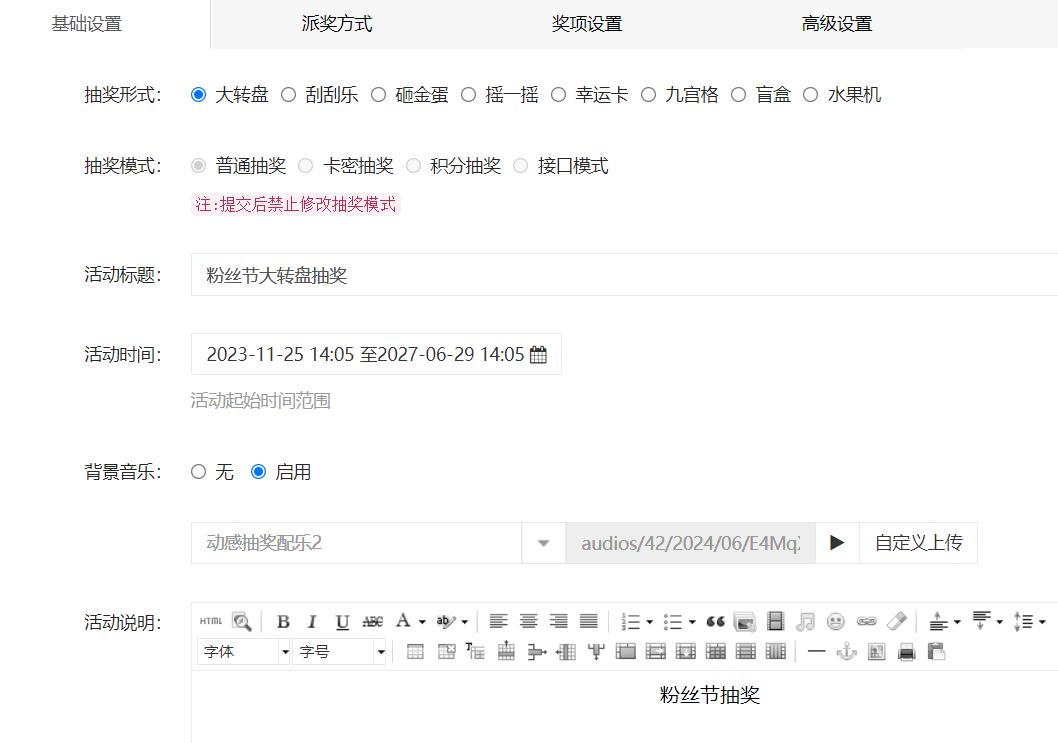This screenshot has height=743, width=1058.
Task: Switch to 基础设置 tab
Action: click(86, 24)
